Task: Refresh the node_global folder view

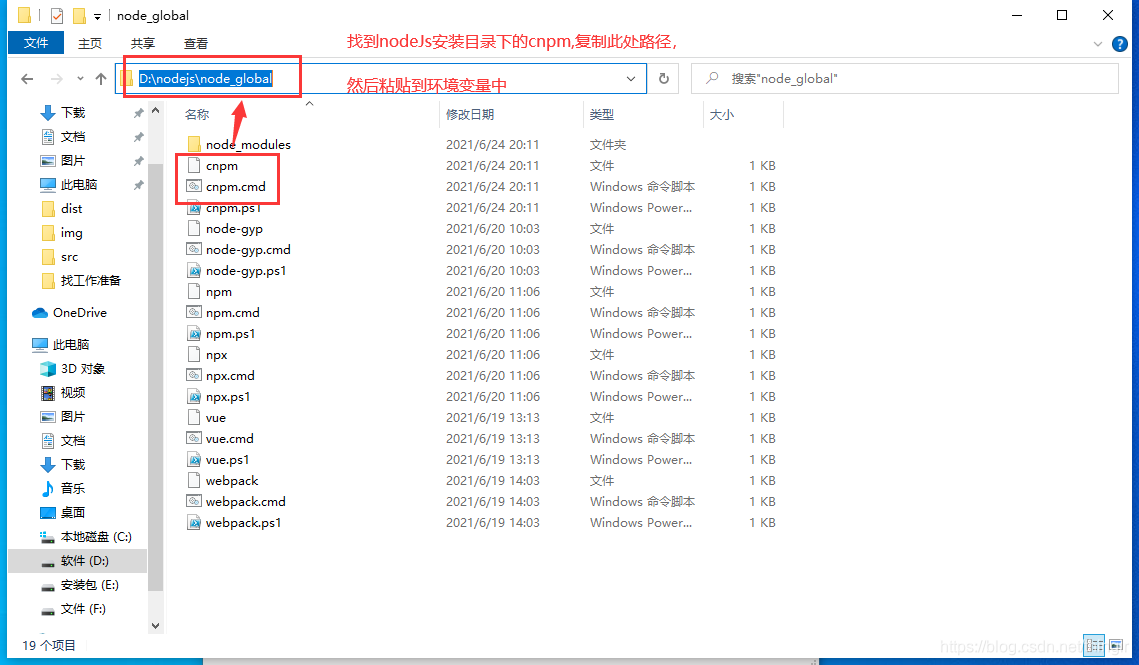Action: point(663,78)
